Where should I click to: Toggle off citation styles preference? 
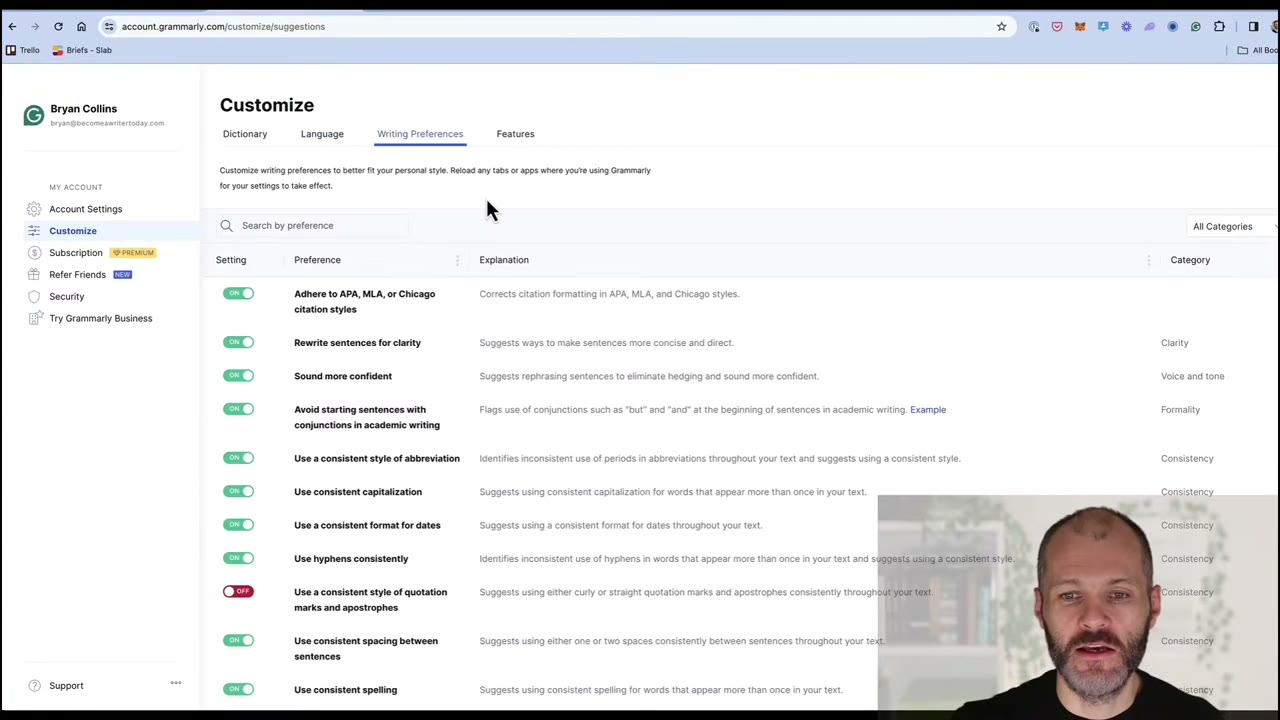238,294
